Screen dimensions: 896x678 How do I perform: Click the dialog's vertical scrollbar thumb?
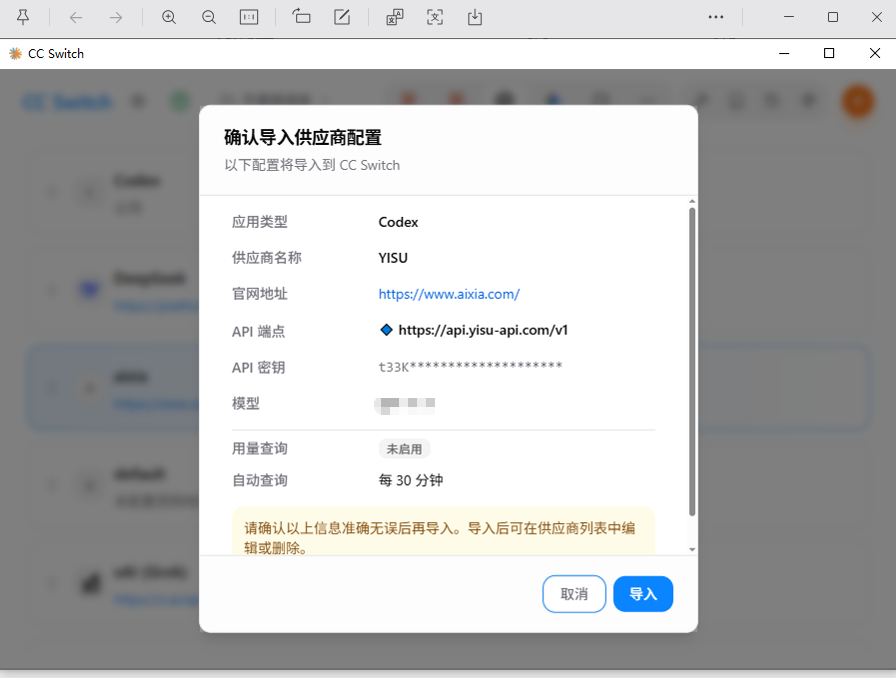[692, 362]
